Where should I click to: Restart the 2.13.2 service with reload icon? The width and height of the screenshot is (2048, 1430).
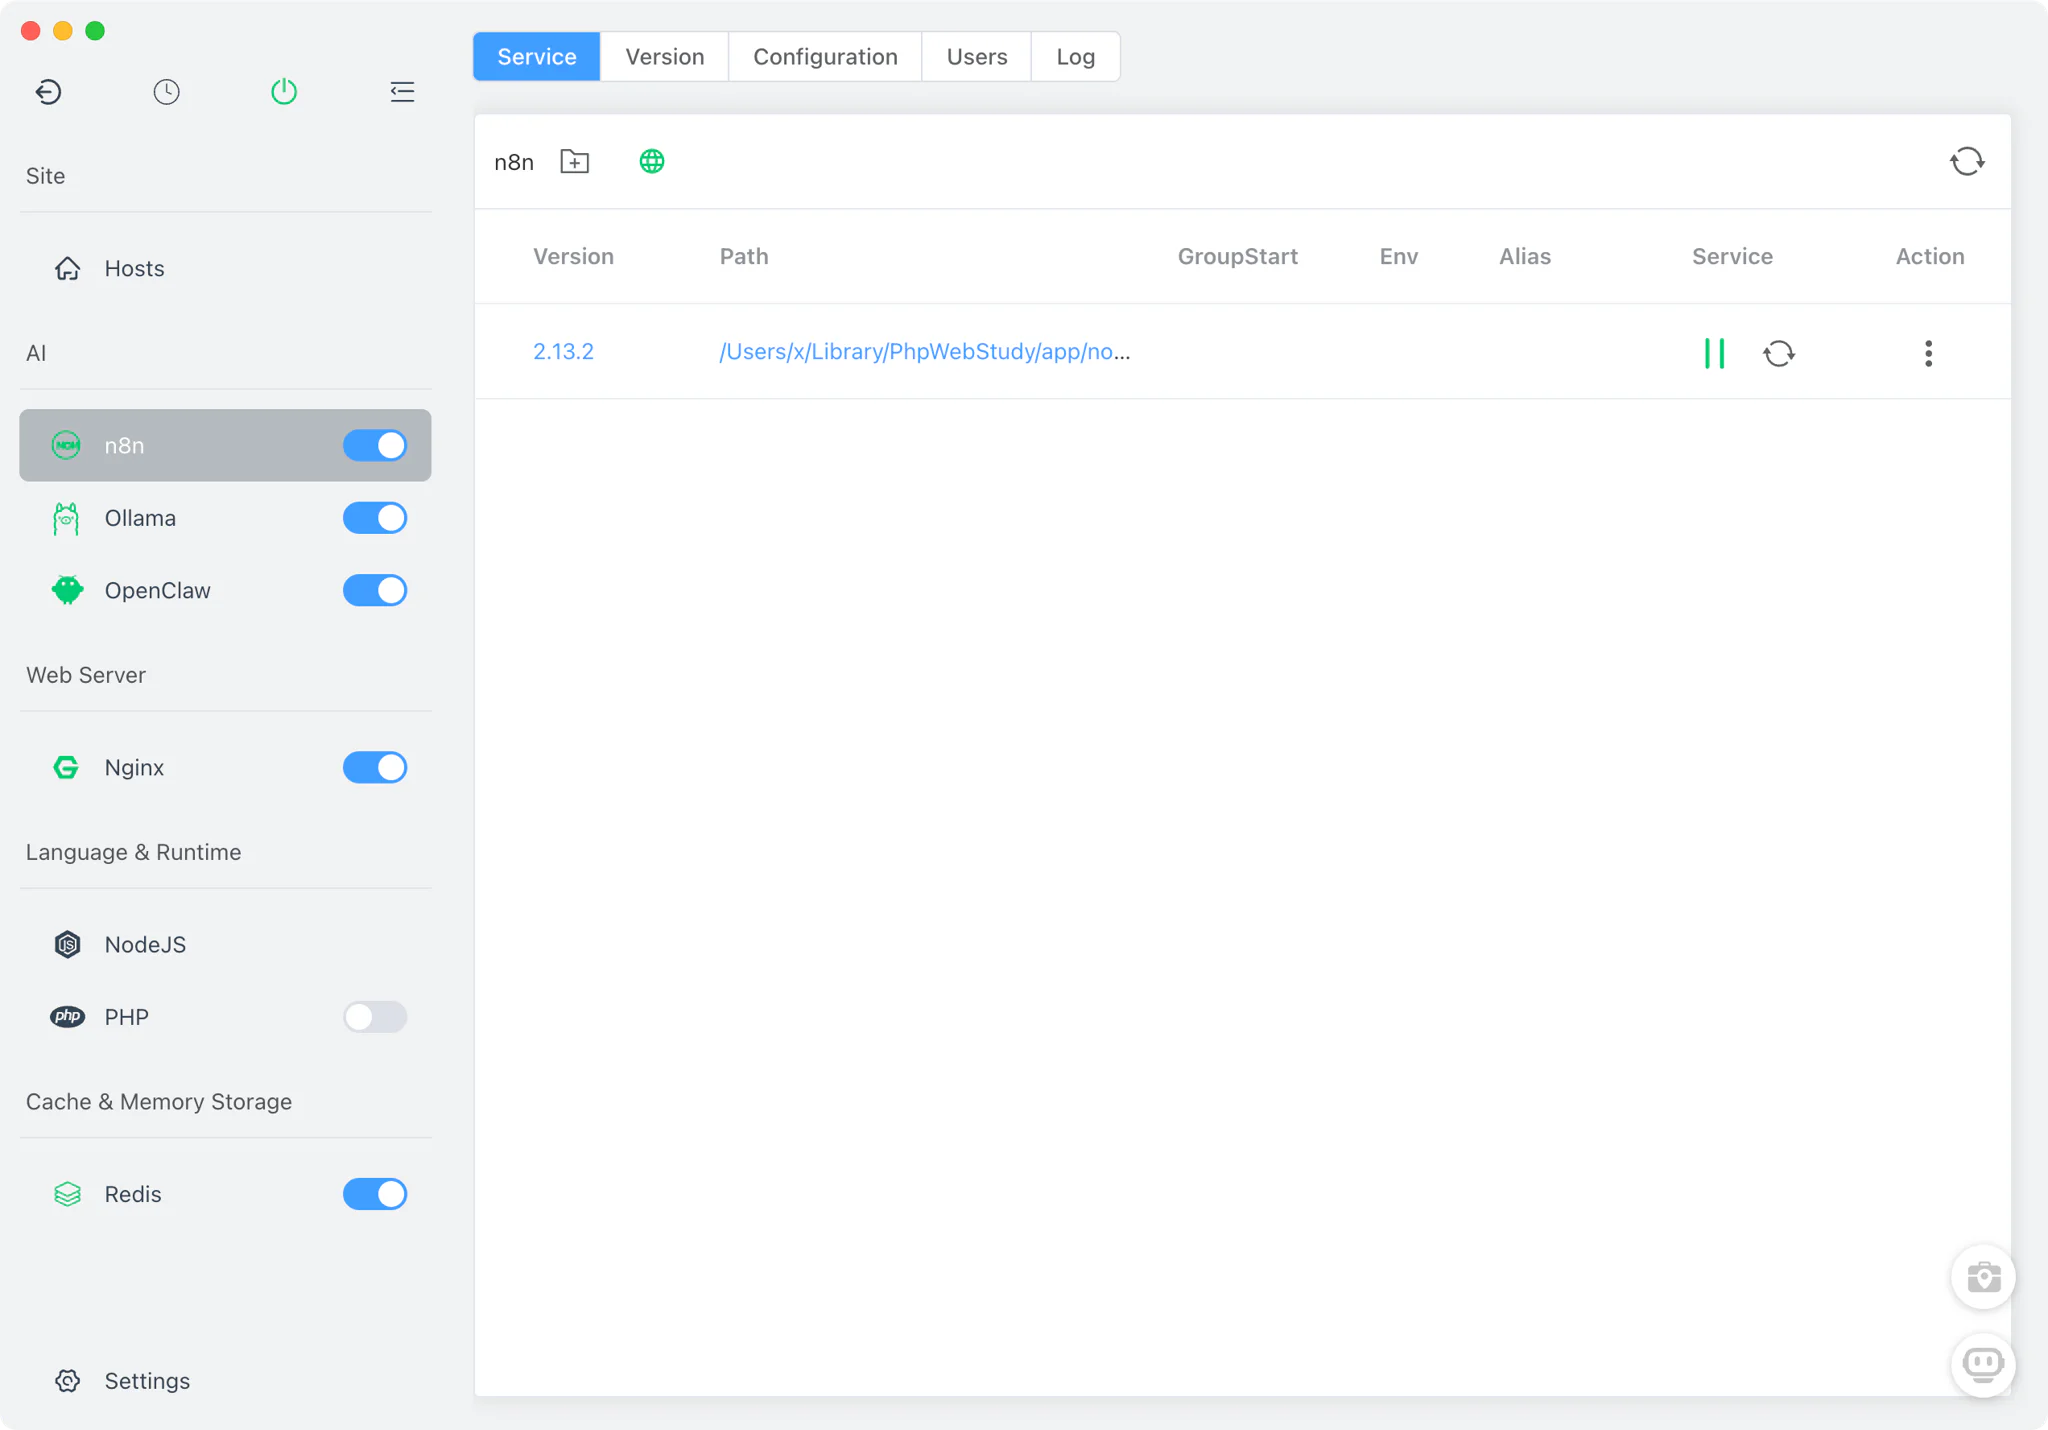pos(1778,353)
